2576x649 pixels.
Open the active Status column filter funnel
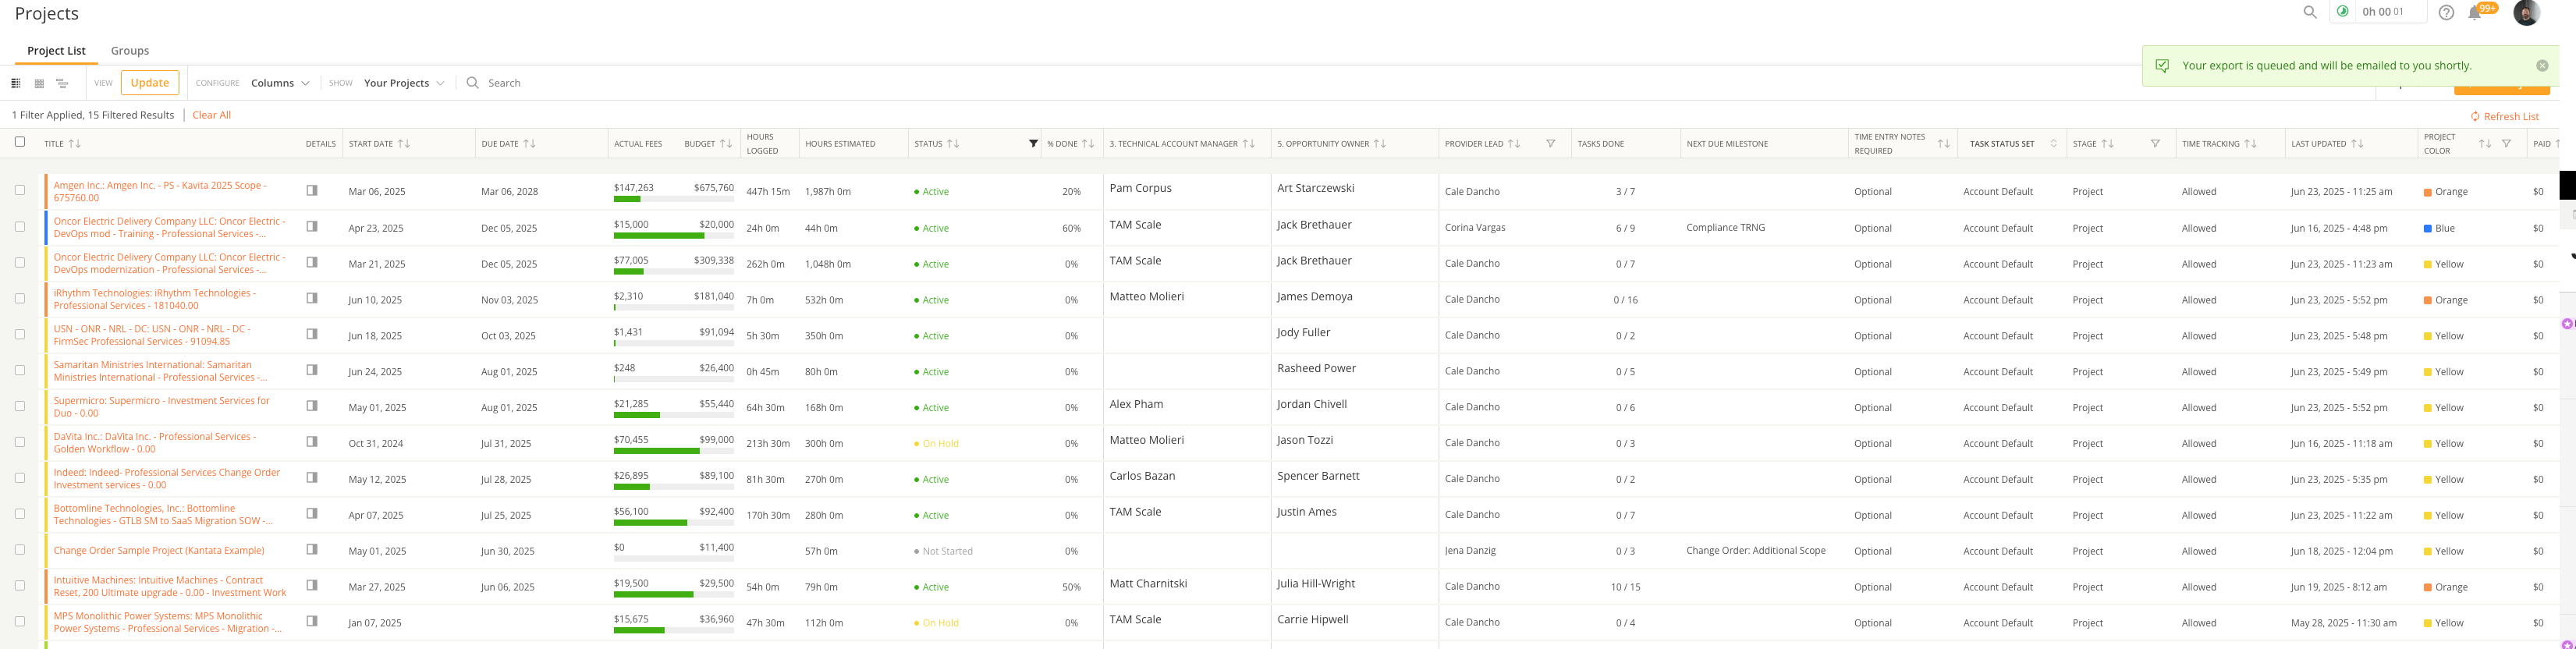pos(1033,144)
